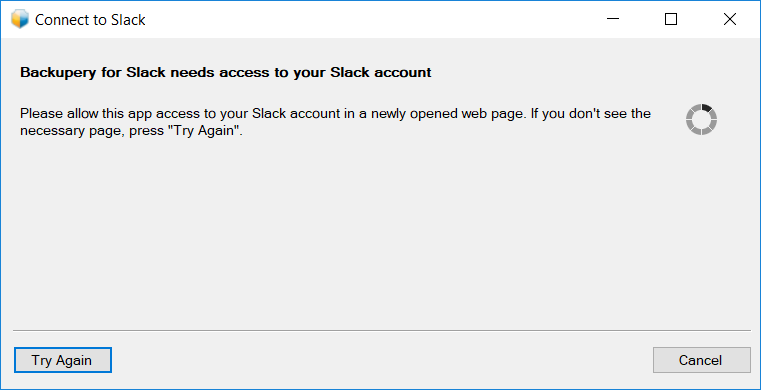Select the bold Backupery access heading

226,73
